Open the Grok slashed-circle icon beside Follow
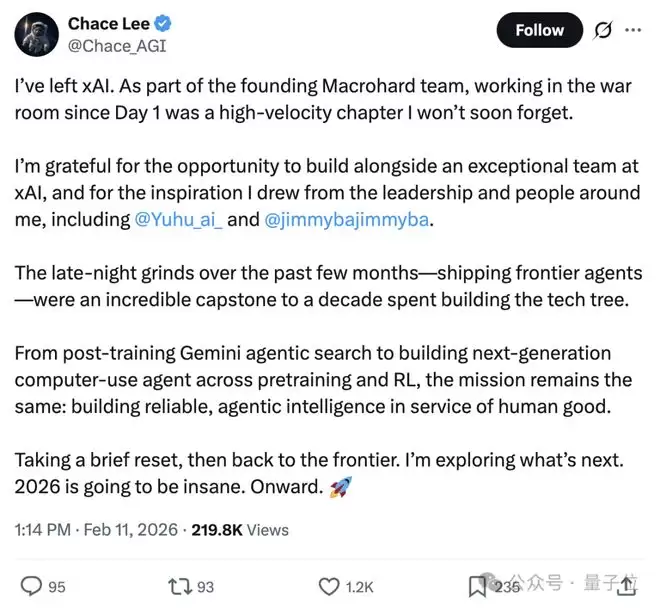660x609 pixels. click(603, 30)
